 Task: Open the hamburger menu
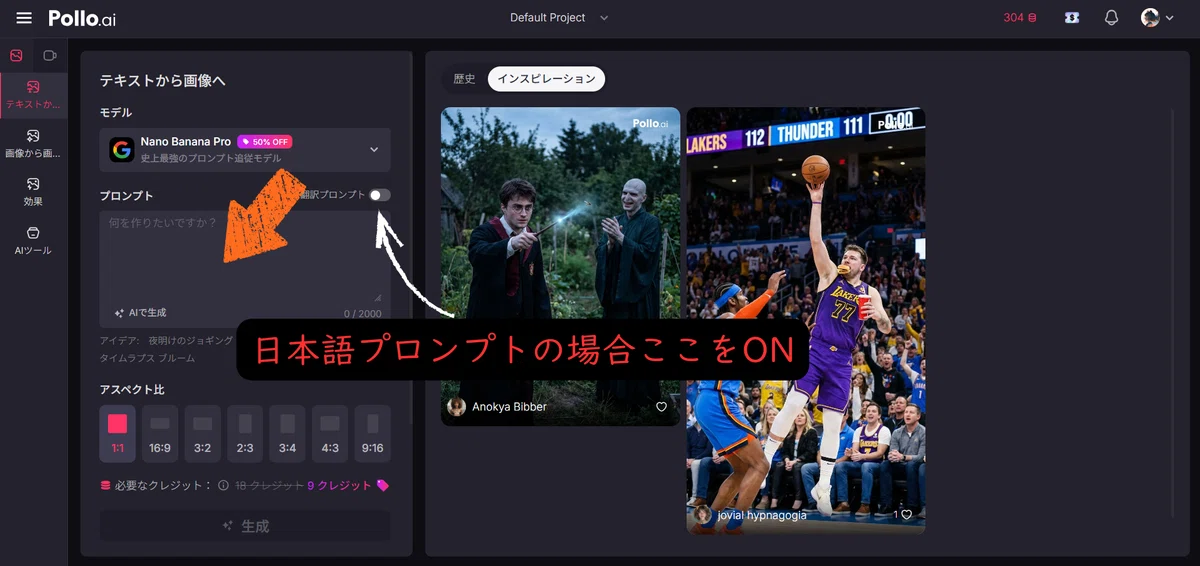tap(24, 18)
